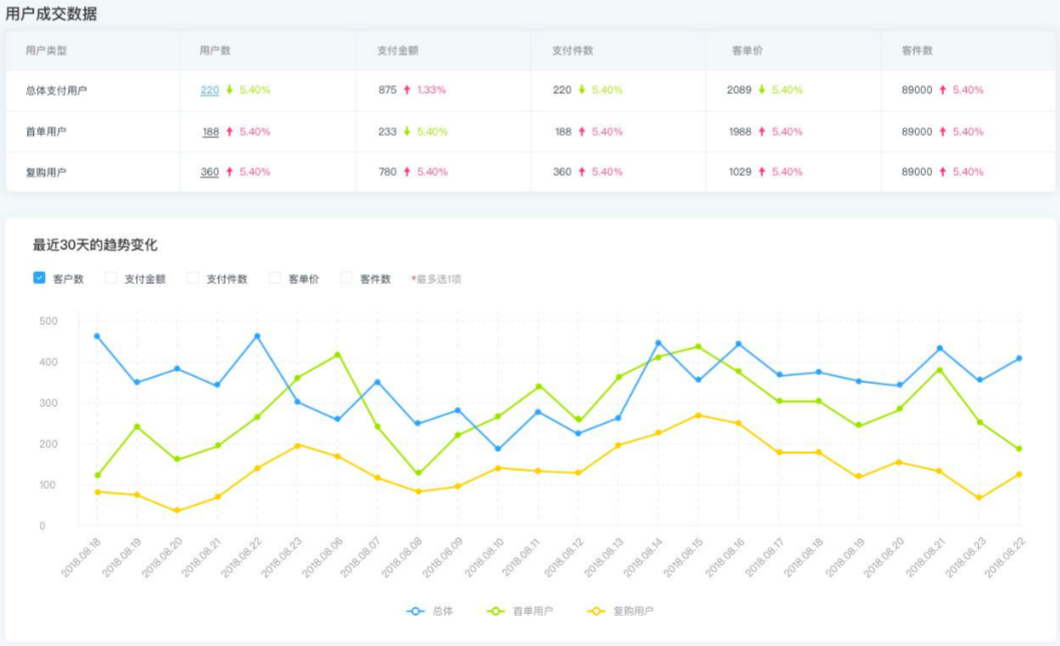
Task: Click the green down arrow next to 233
Action: [x=407, y=131]
